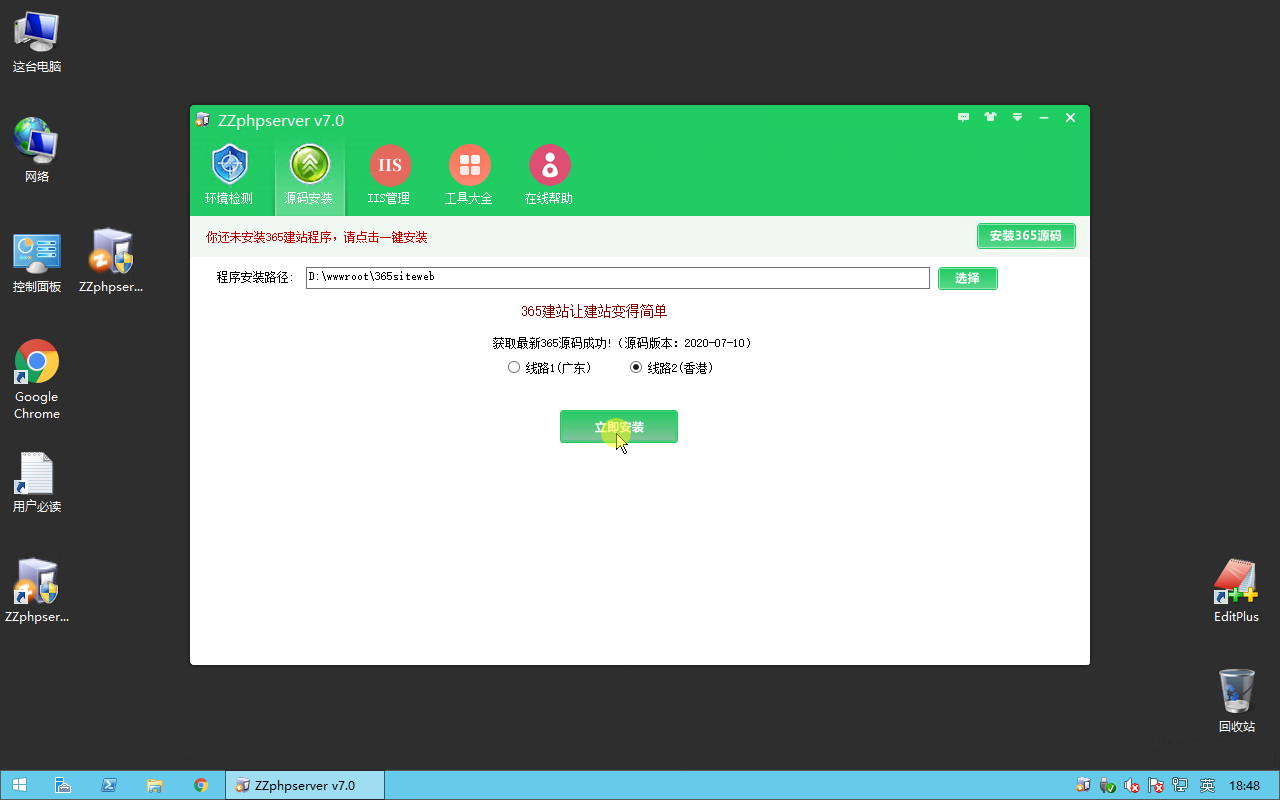Open the 环境检测 shield icon tab

229,176
